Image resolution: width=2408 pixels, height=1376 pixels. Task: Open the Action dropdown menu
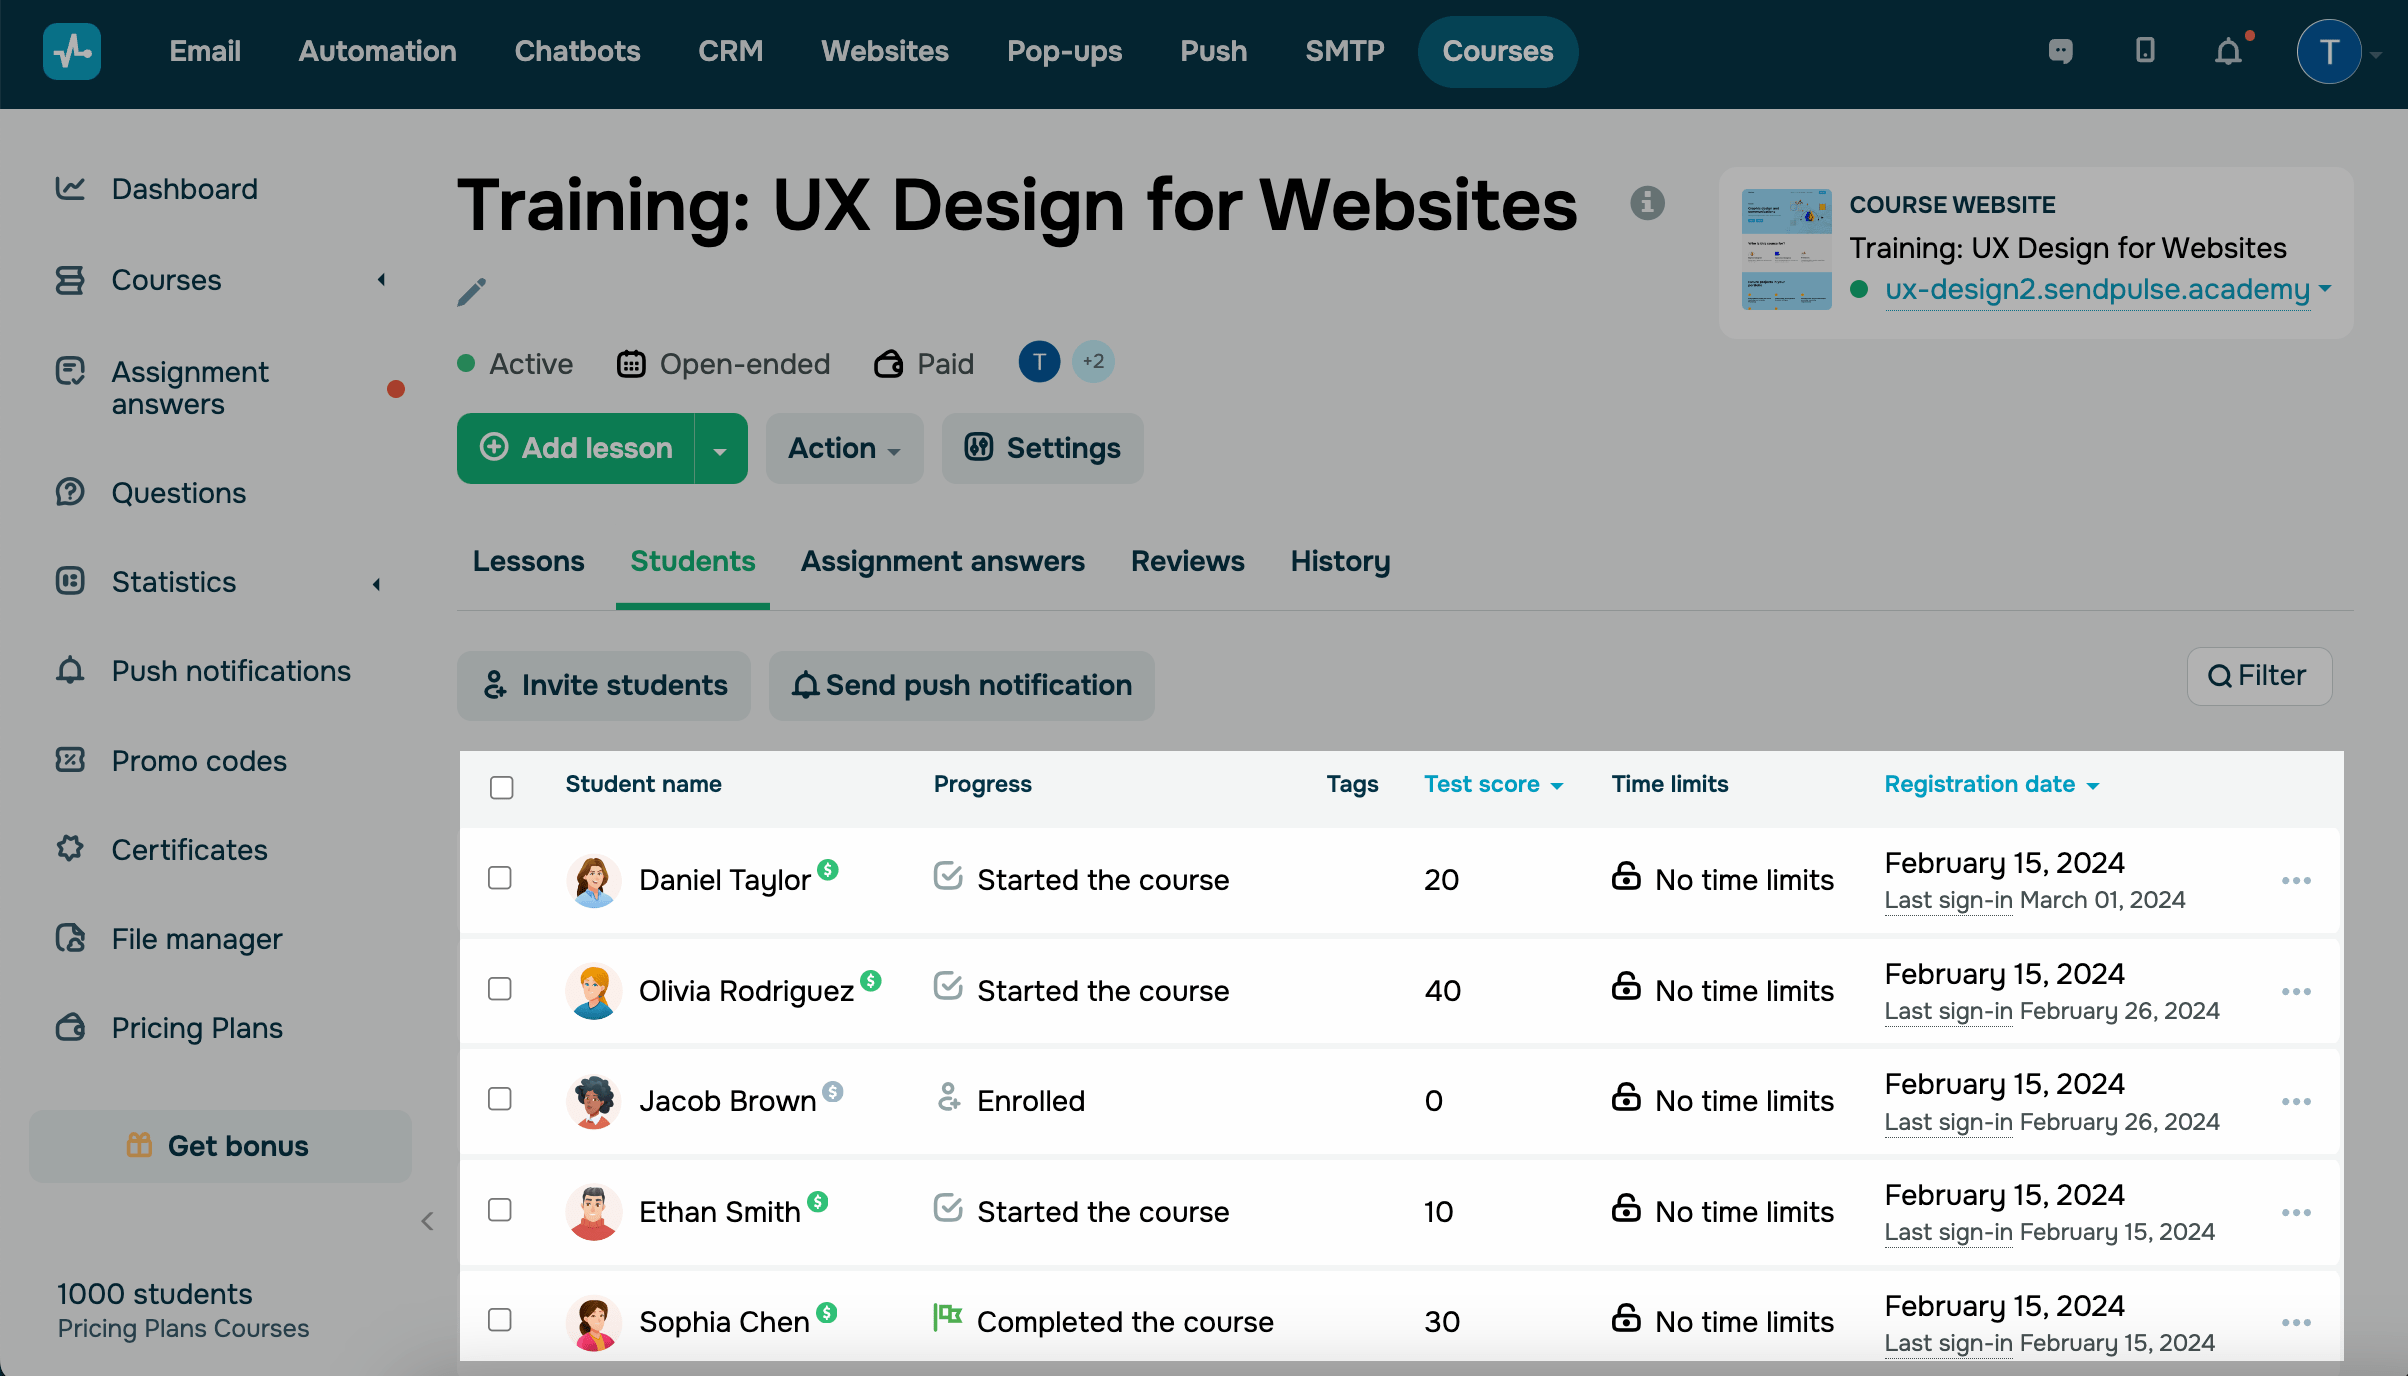(845, 449)
